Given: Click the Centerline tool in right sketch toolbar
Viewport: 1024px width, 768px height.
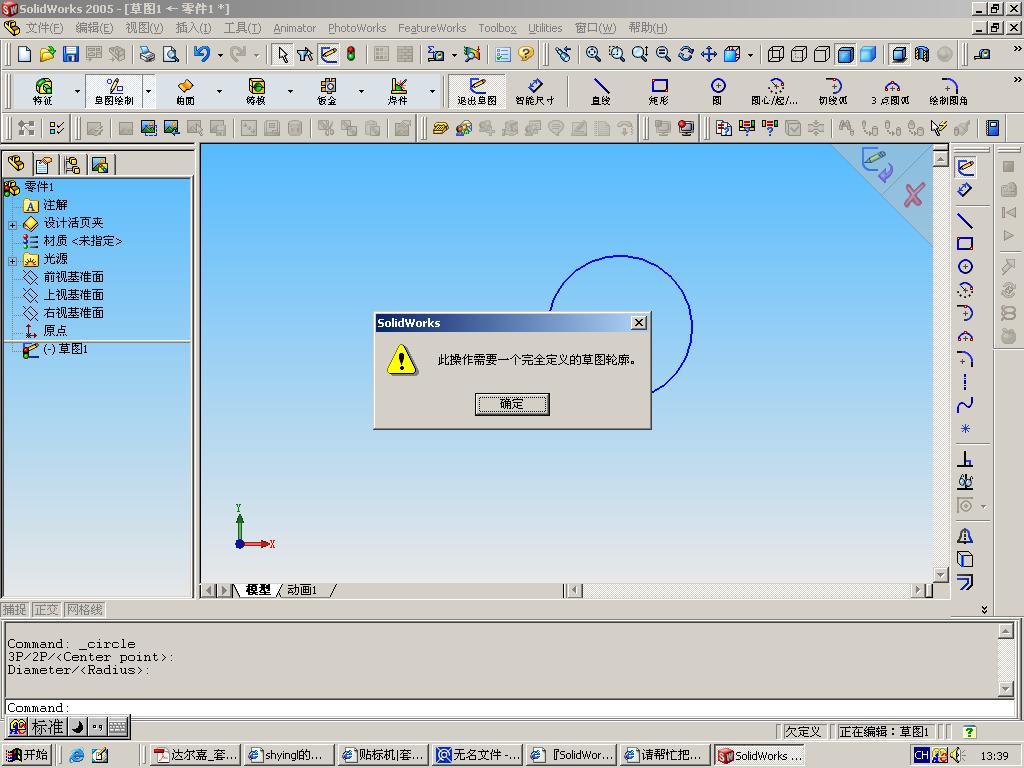Looking at the screenshot, I should pyautogui.click(x=965, y=382).
